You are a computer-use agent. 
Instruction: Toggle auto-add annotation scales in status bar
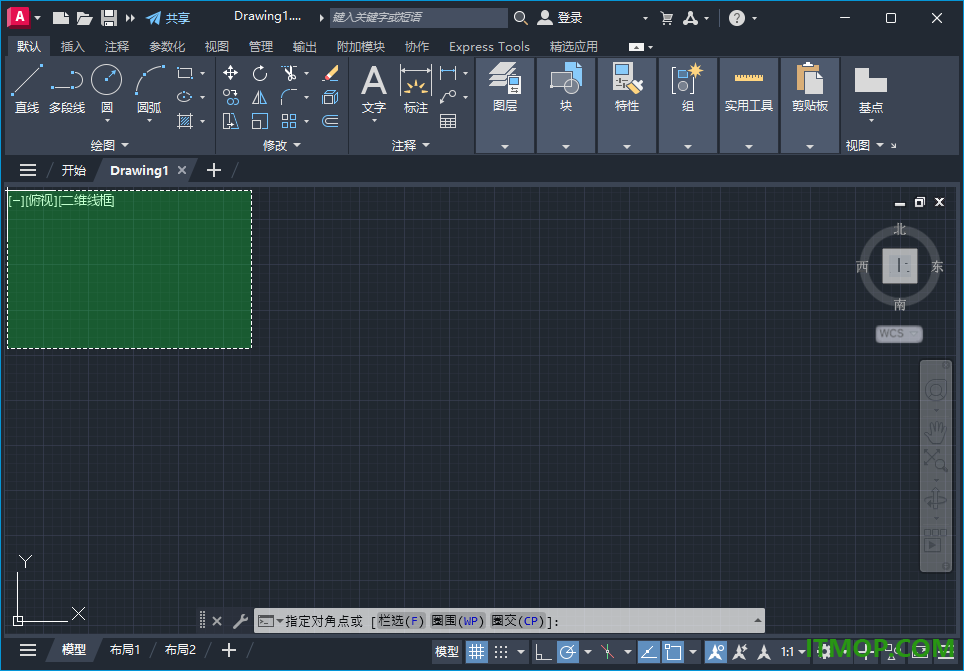[740, 651]
